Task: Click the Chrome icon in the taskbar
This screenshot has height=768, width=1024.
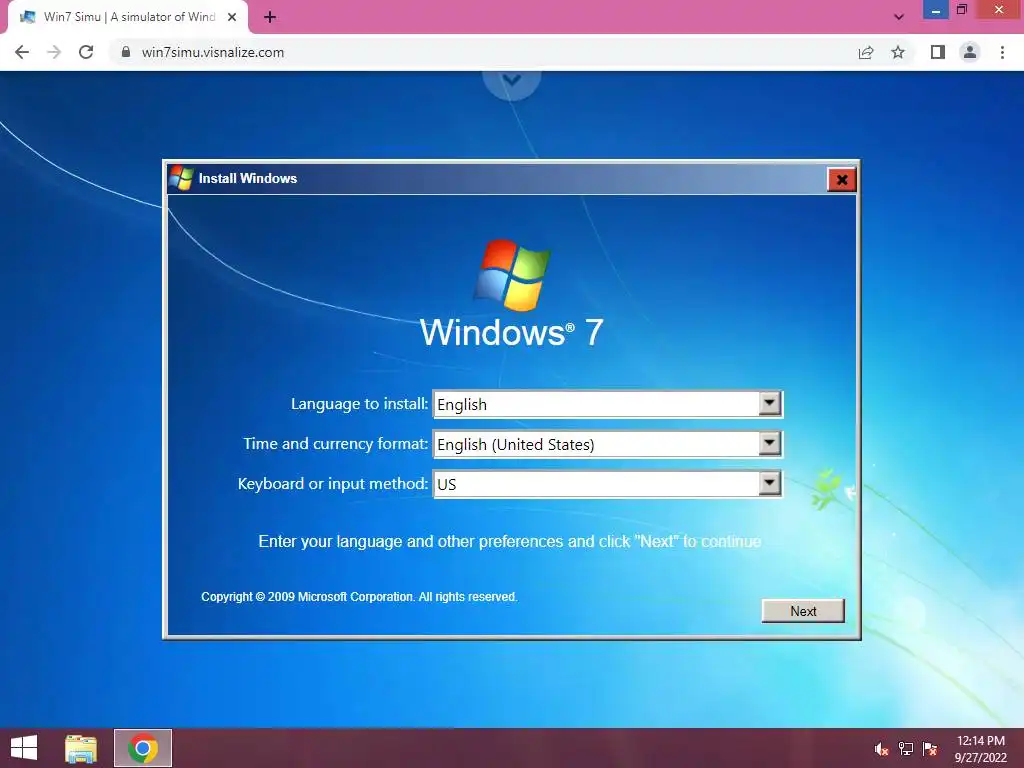Action: coord(143,748)
